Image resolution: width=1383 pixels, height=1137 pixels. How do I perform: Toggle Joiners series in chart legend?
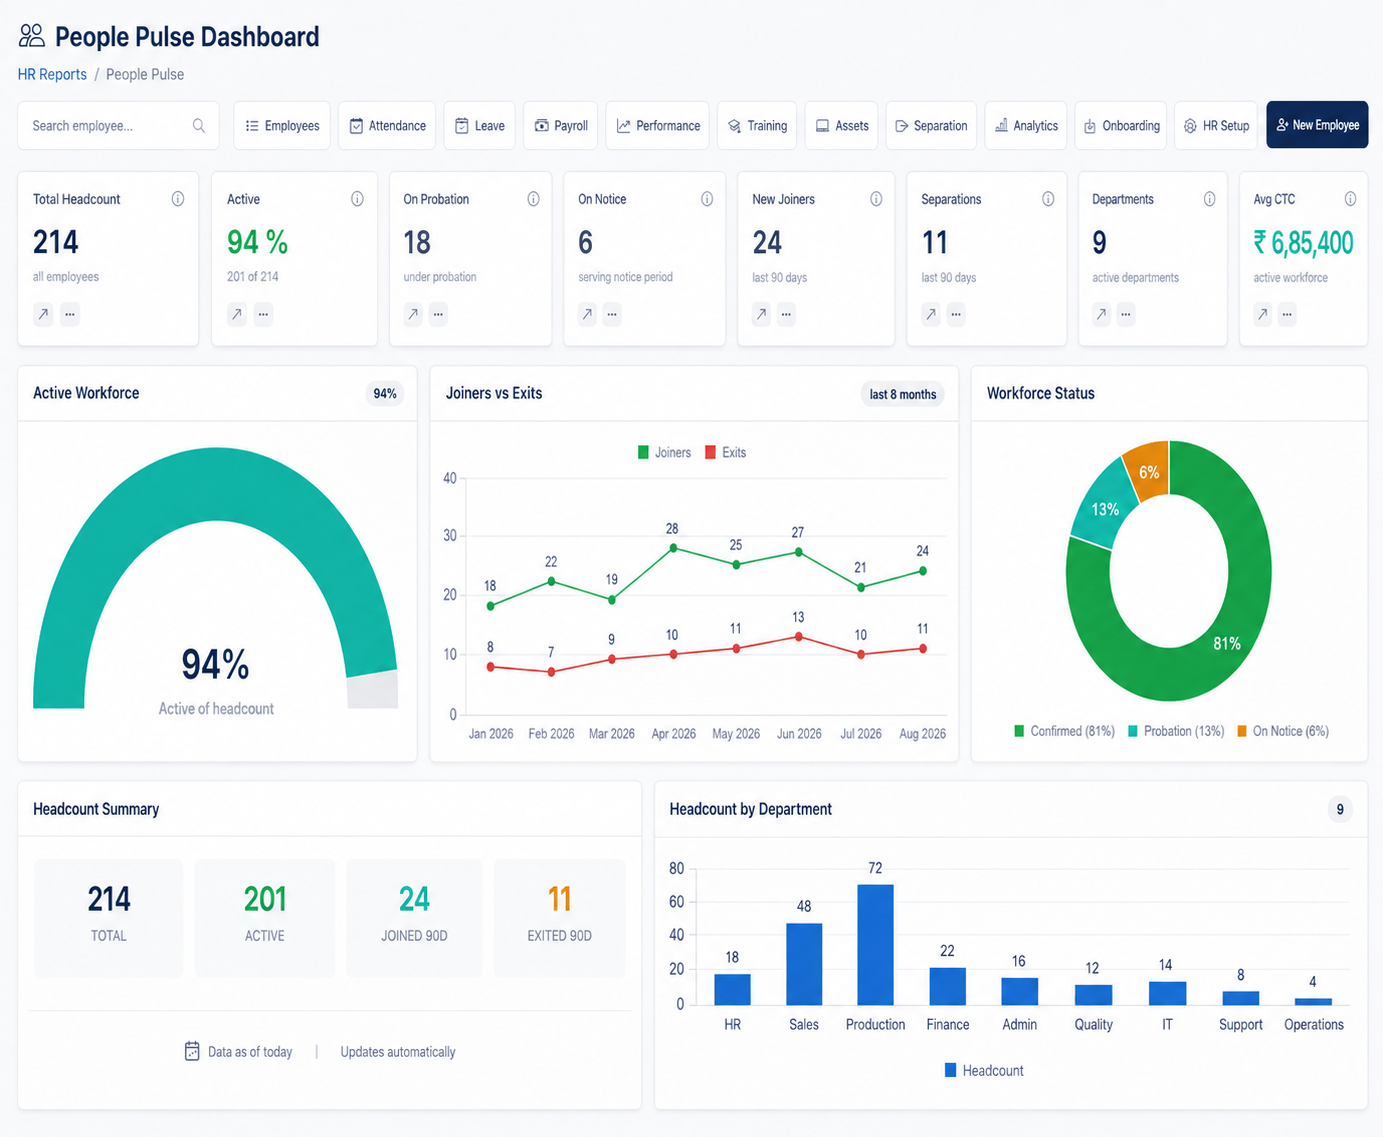(x=664, y=452)
